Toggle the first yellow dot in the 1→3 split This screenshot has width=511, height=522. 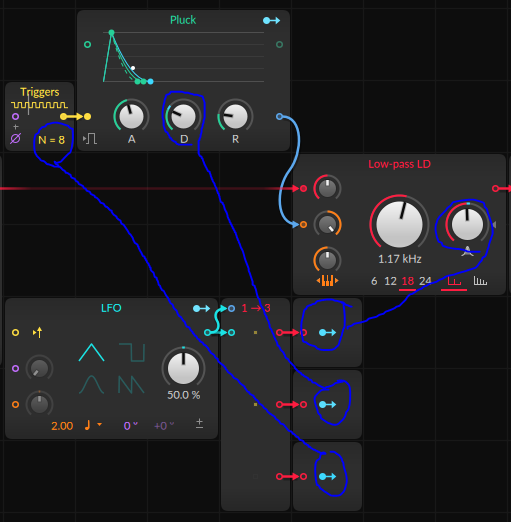click(255, 332)
